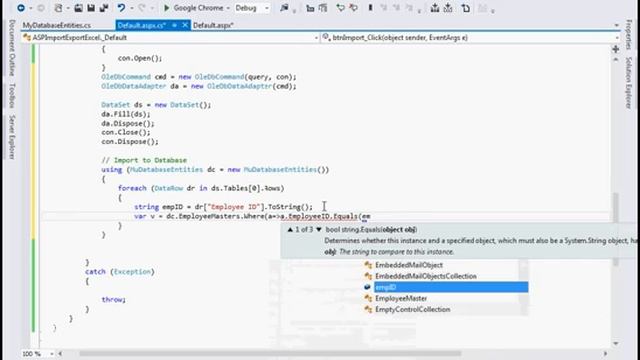Click the horizontal editor scrollbar thumb
This screenshot has height=360, width=640.
click(x=270, y=353)
